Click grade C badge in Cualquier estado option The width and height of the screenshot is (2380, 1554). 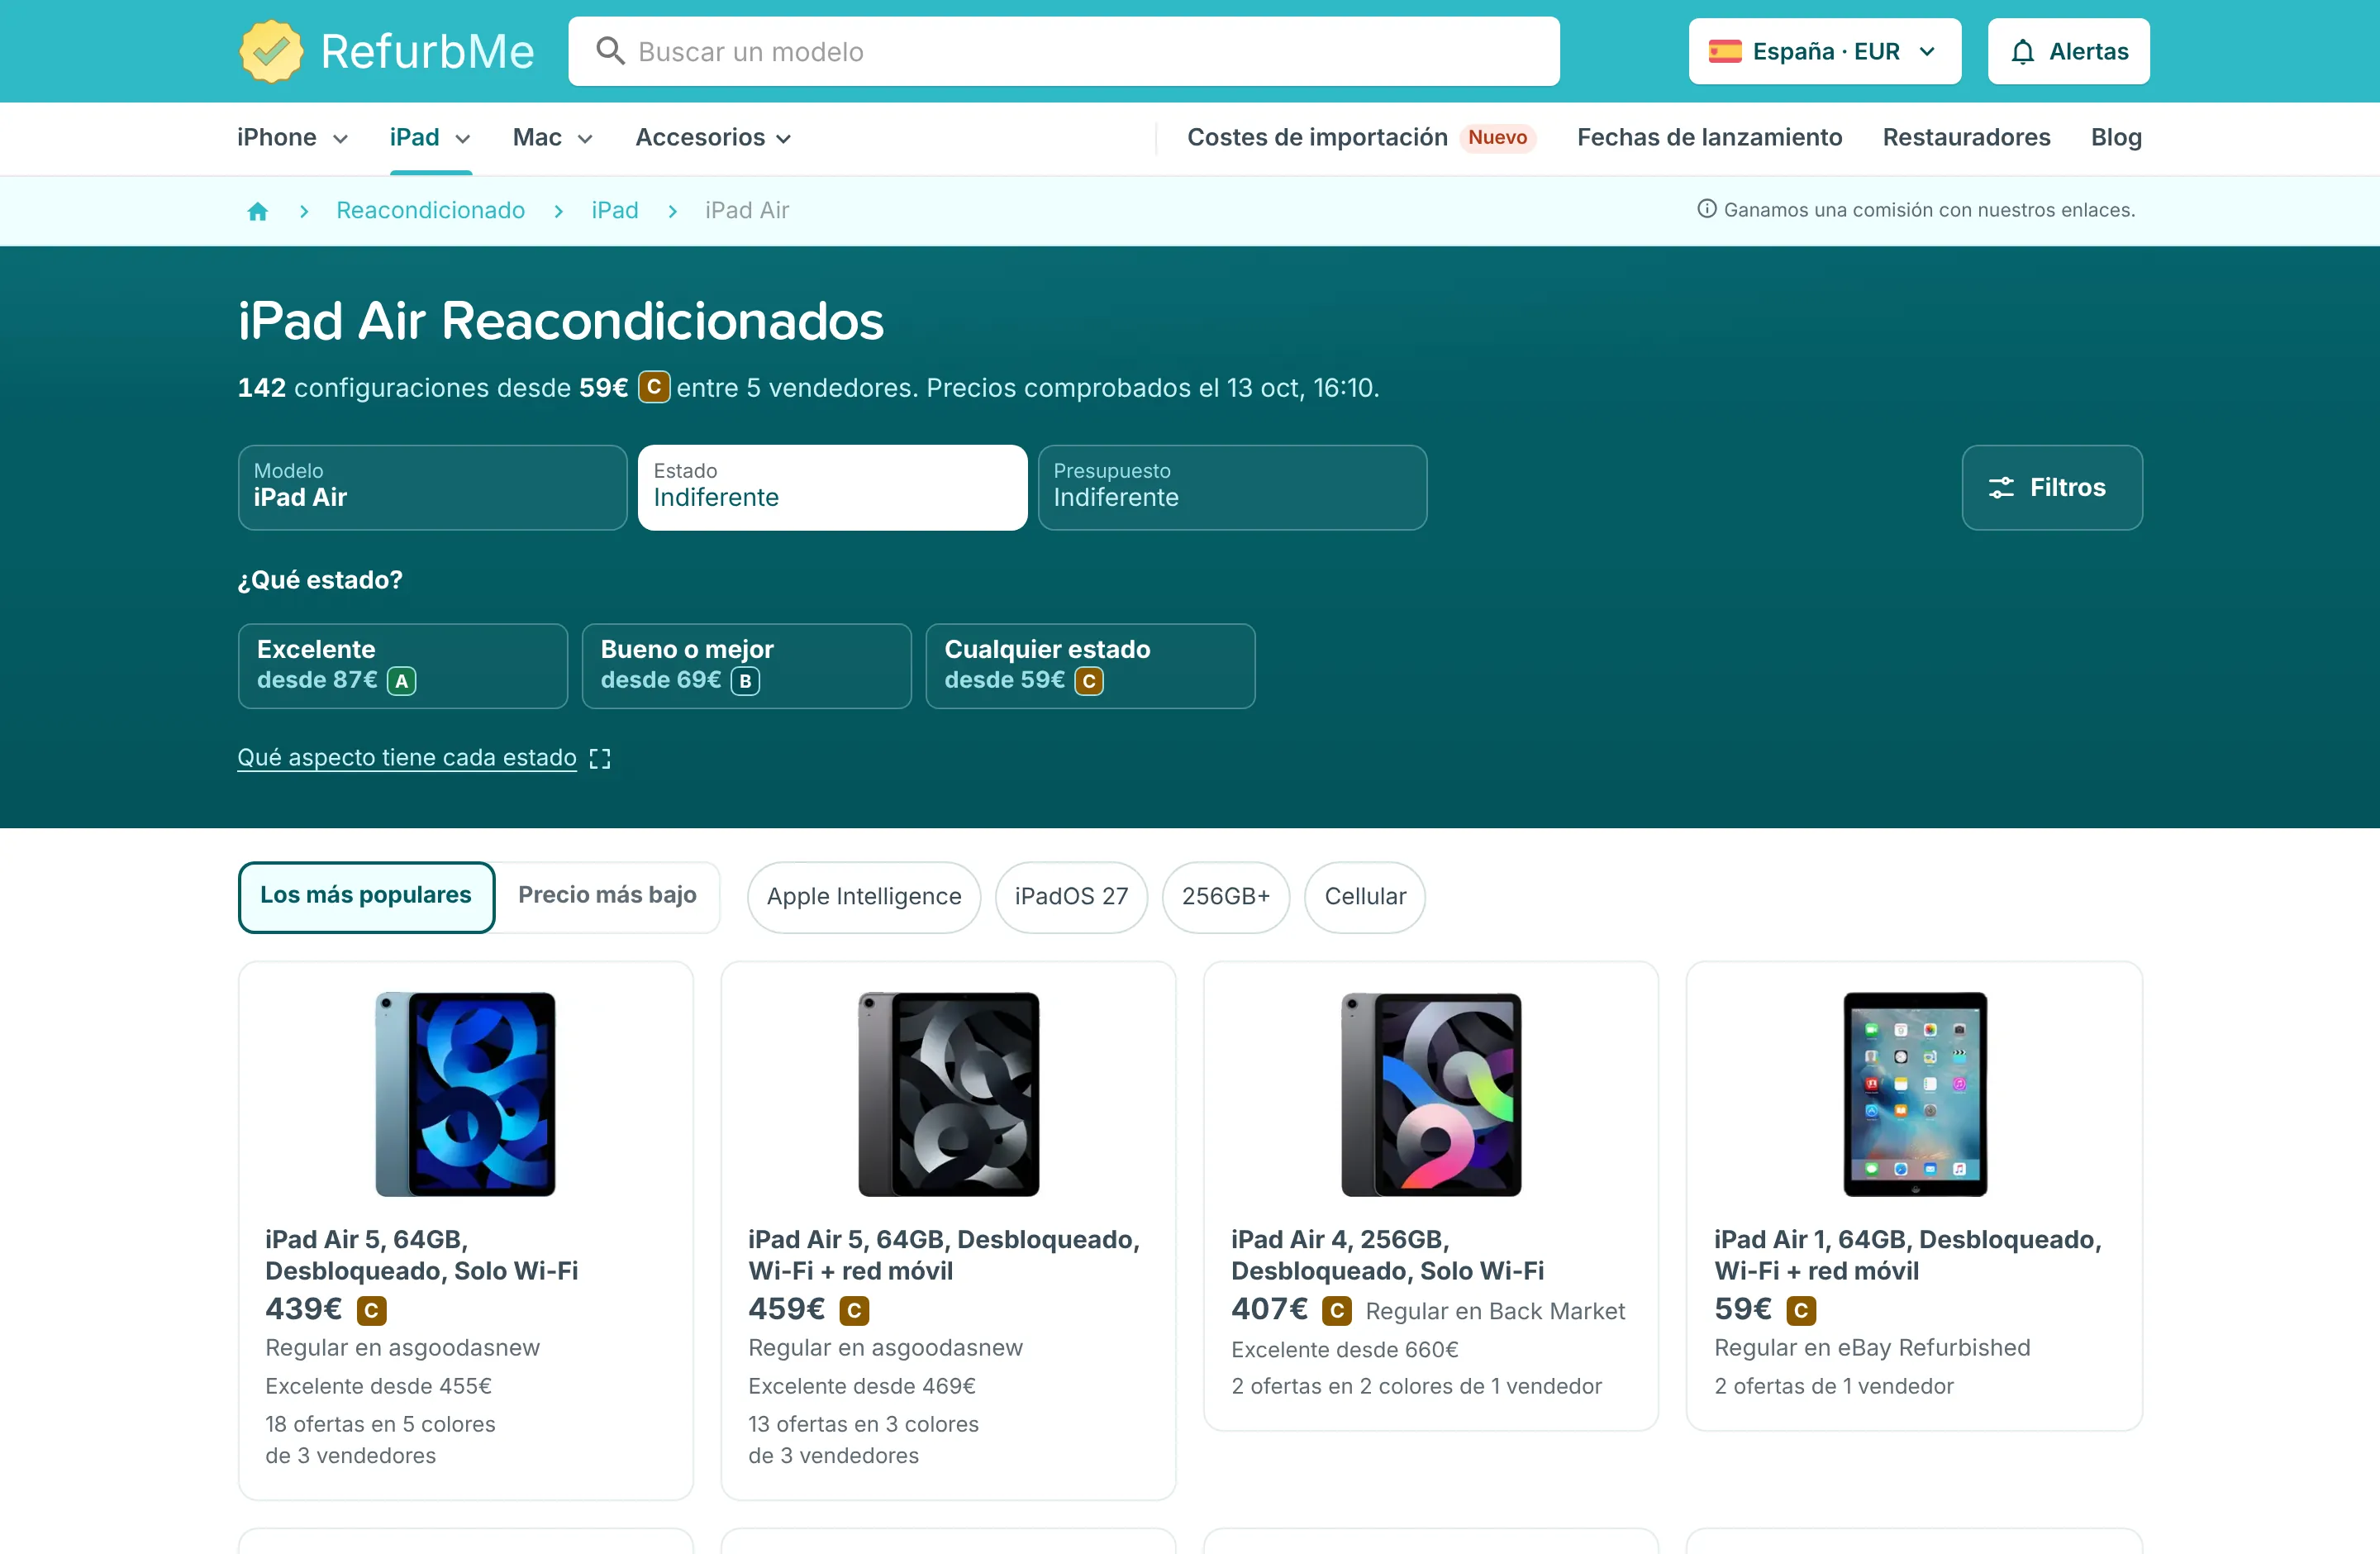pyautogui.click(x=1090, y=681)
